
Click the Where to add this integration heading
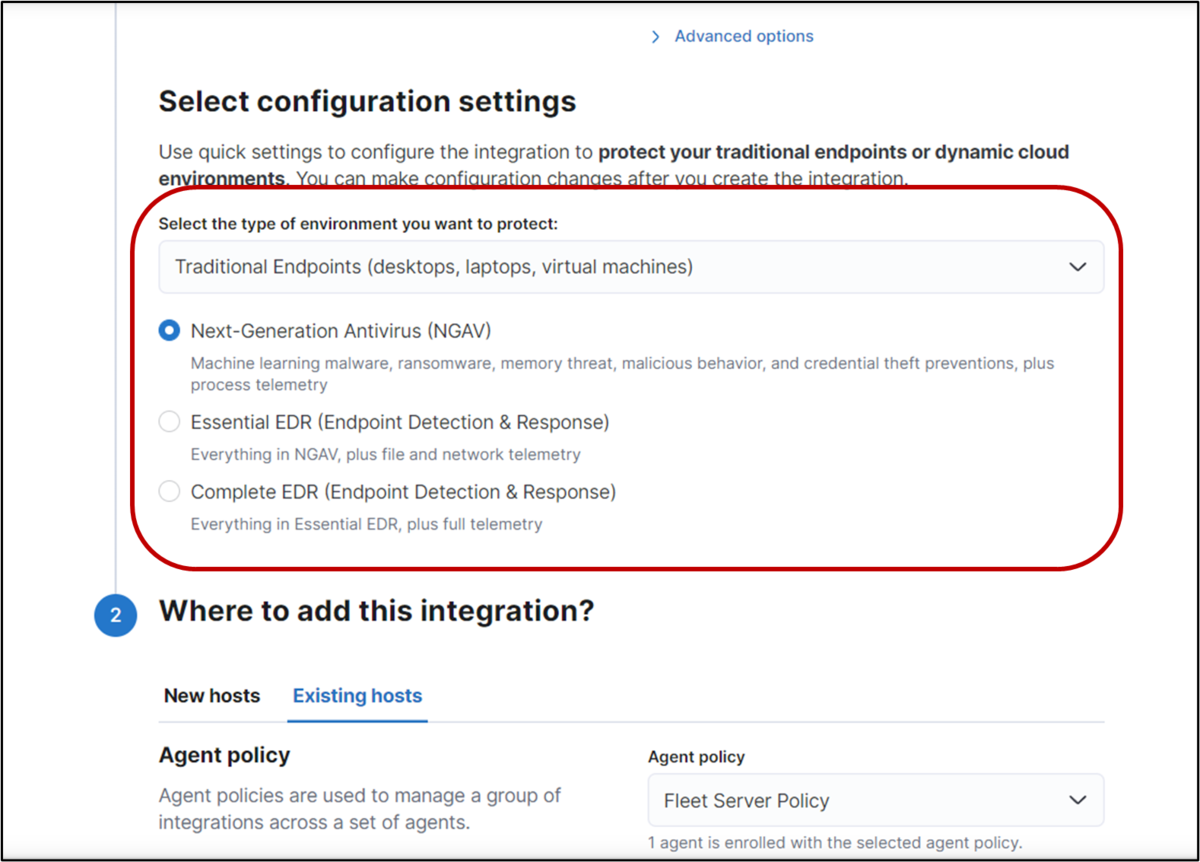point(376,610)
